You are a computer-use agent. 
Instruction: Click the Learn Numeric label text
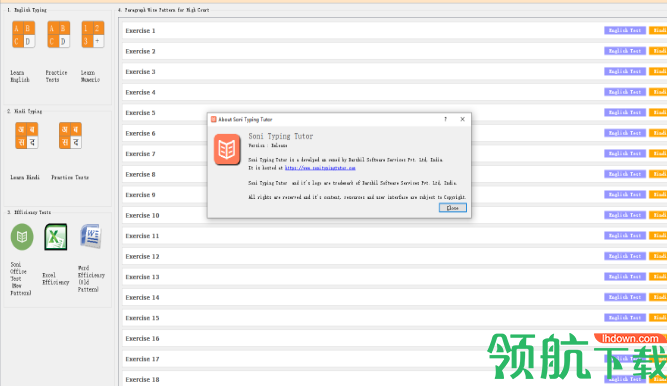point(90,76)
